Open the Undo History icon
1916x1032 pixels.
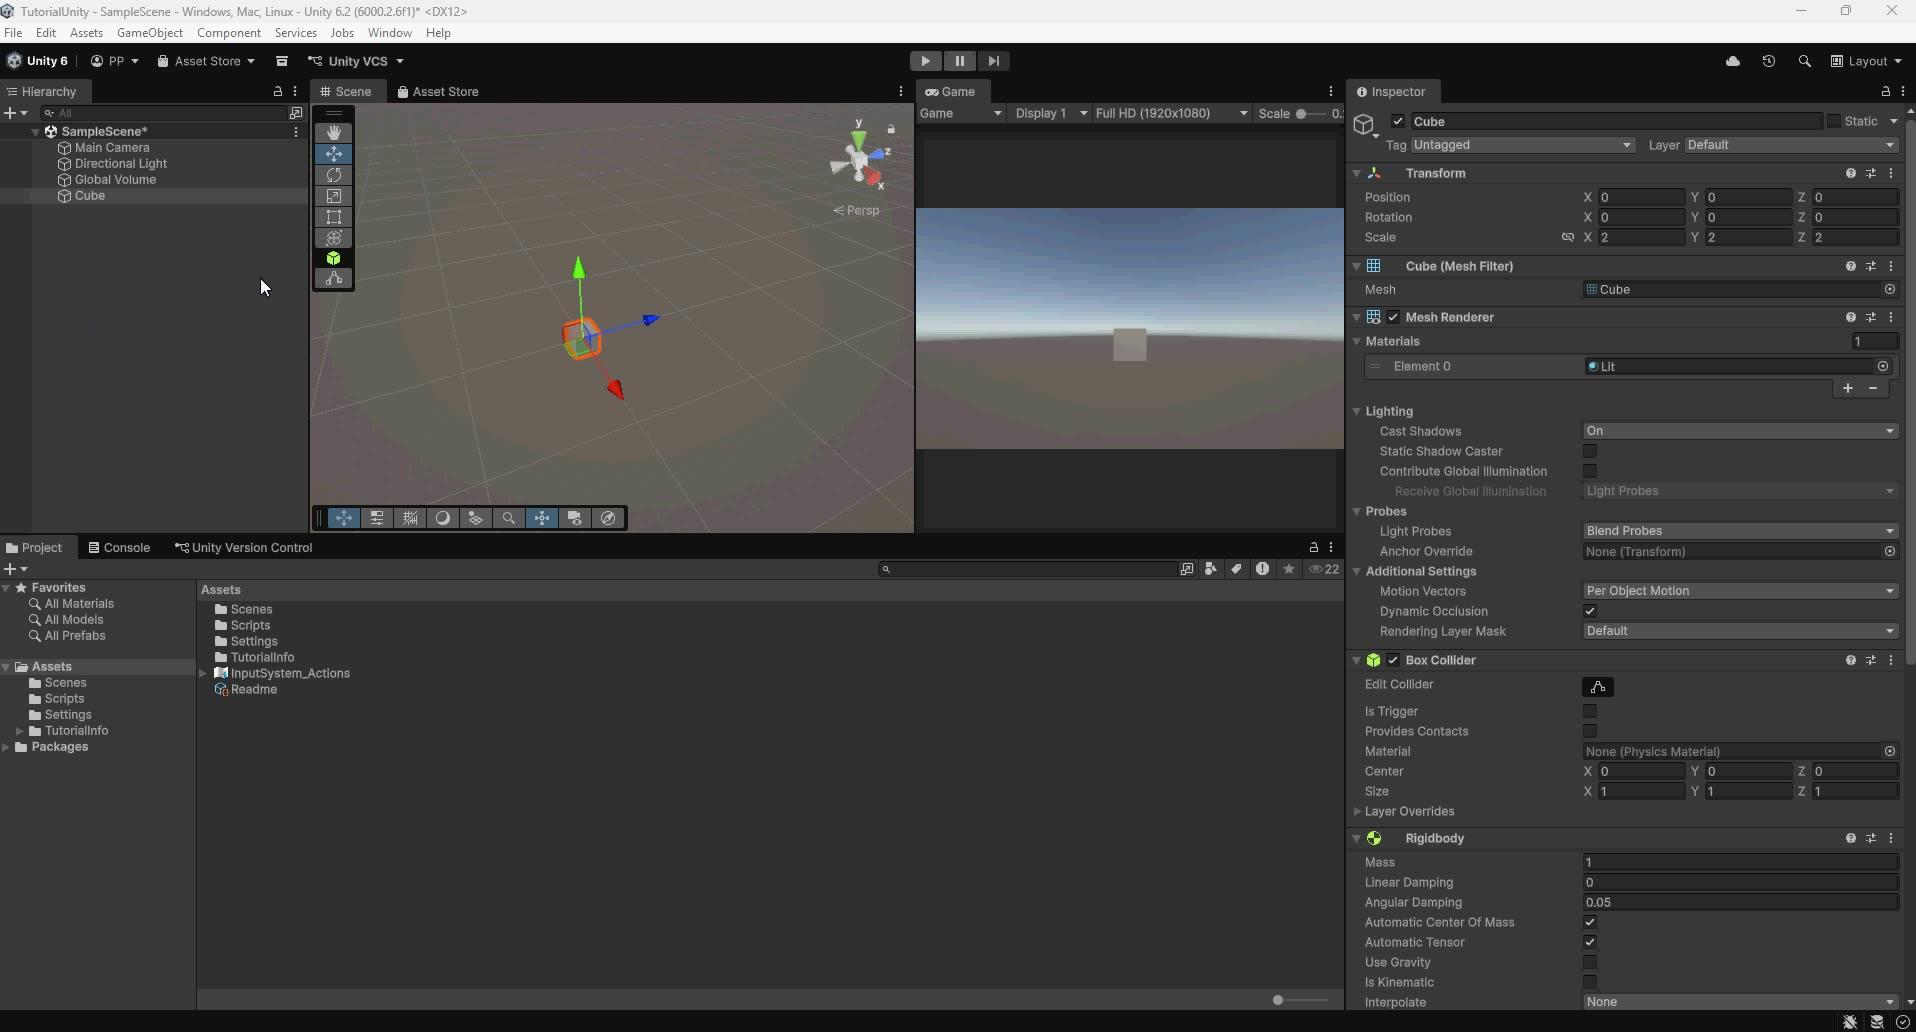coord(1768,61)
